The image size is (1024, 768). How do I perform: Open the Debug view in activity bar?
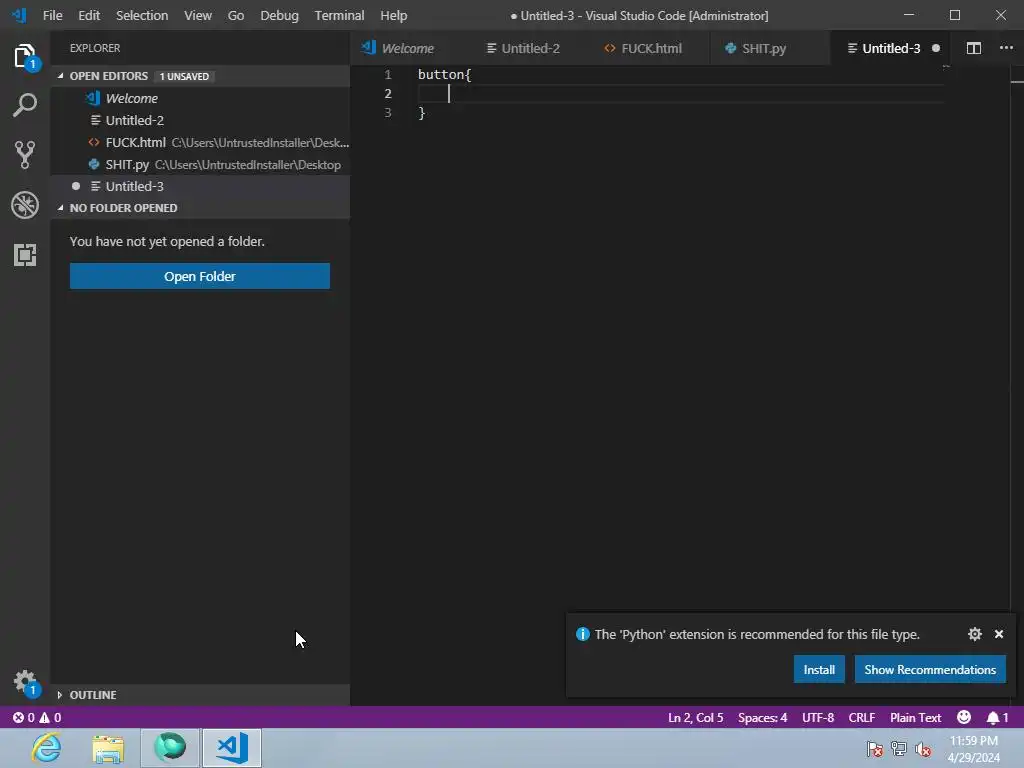click(25, 204)
